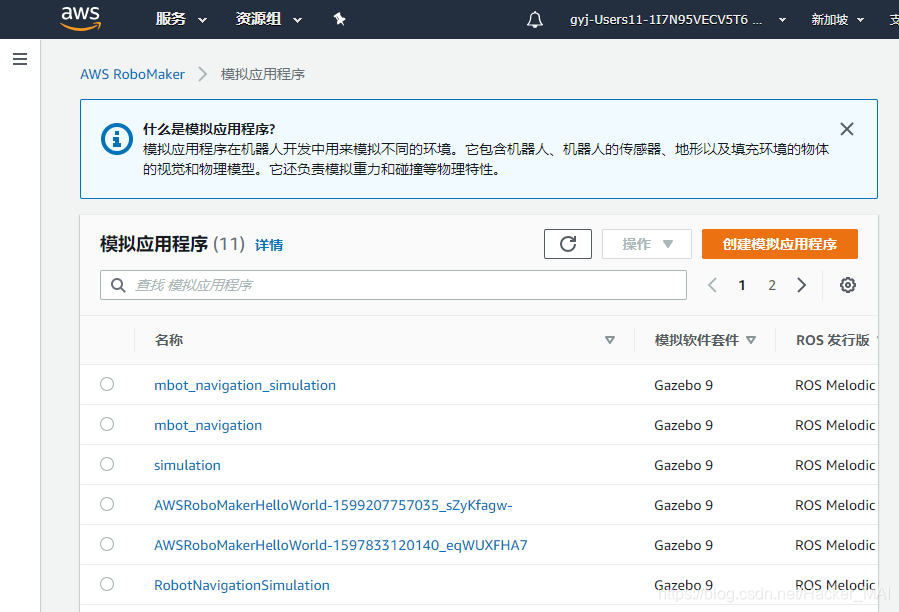Select AWSRoboMakerHelloWorld-1599207757035 radio button

tap(107, 504)
